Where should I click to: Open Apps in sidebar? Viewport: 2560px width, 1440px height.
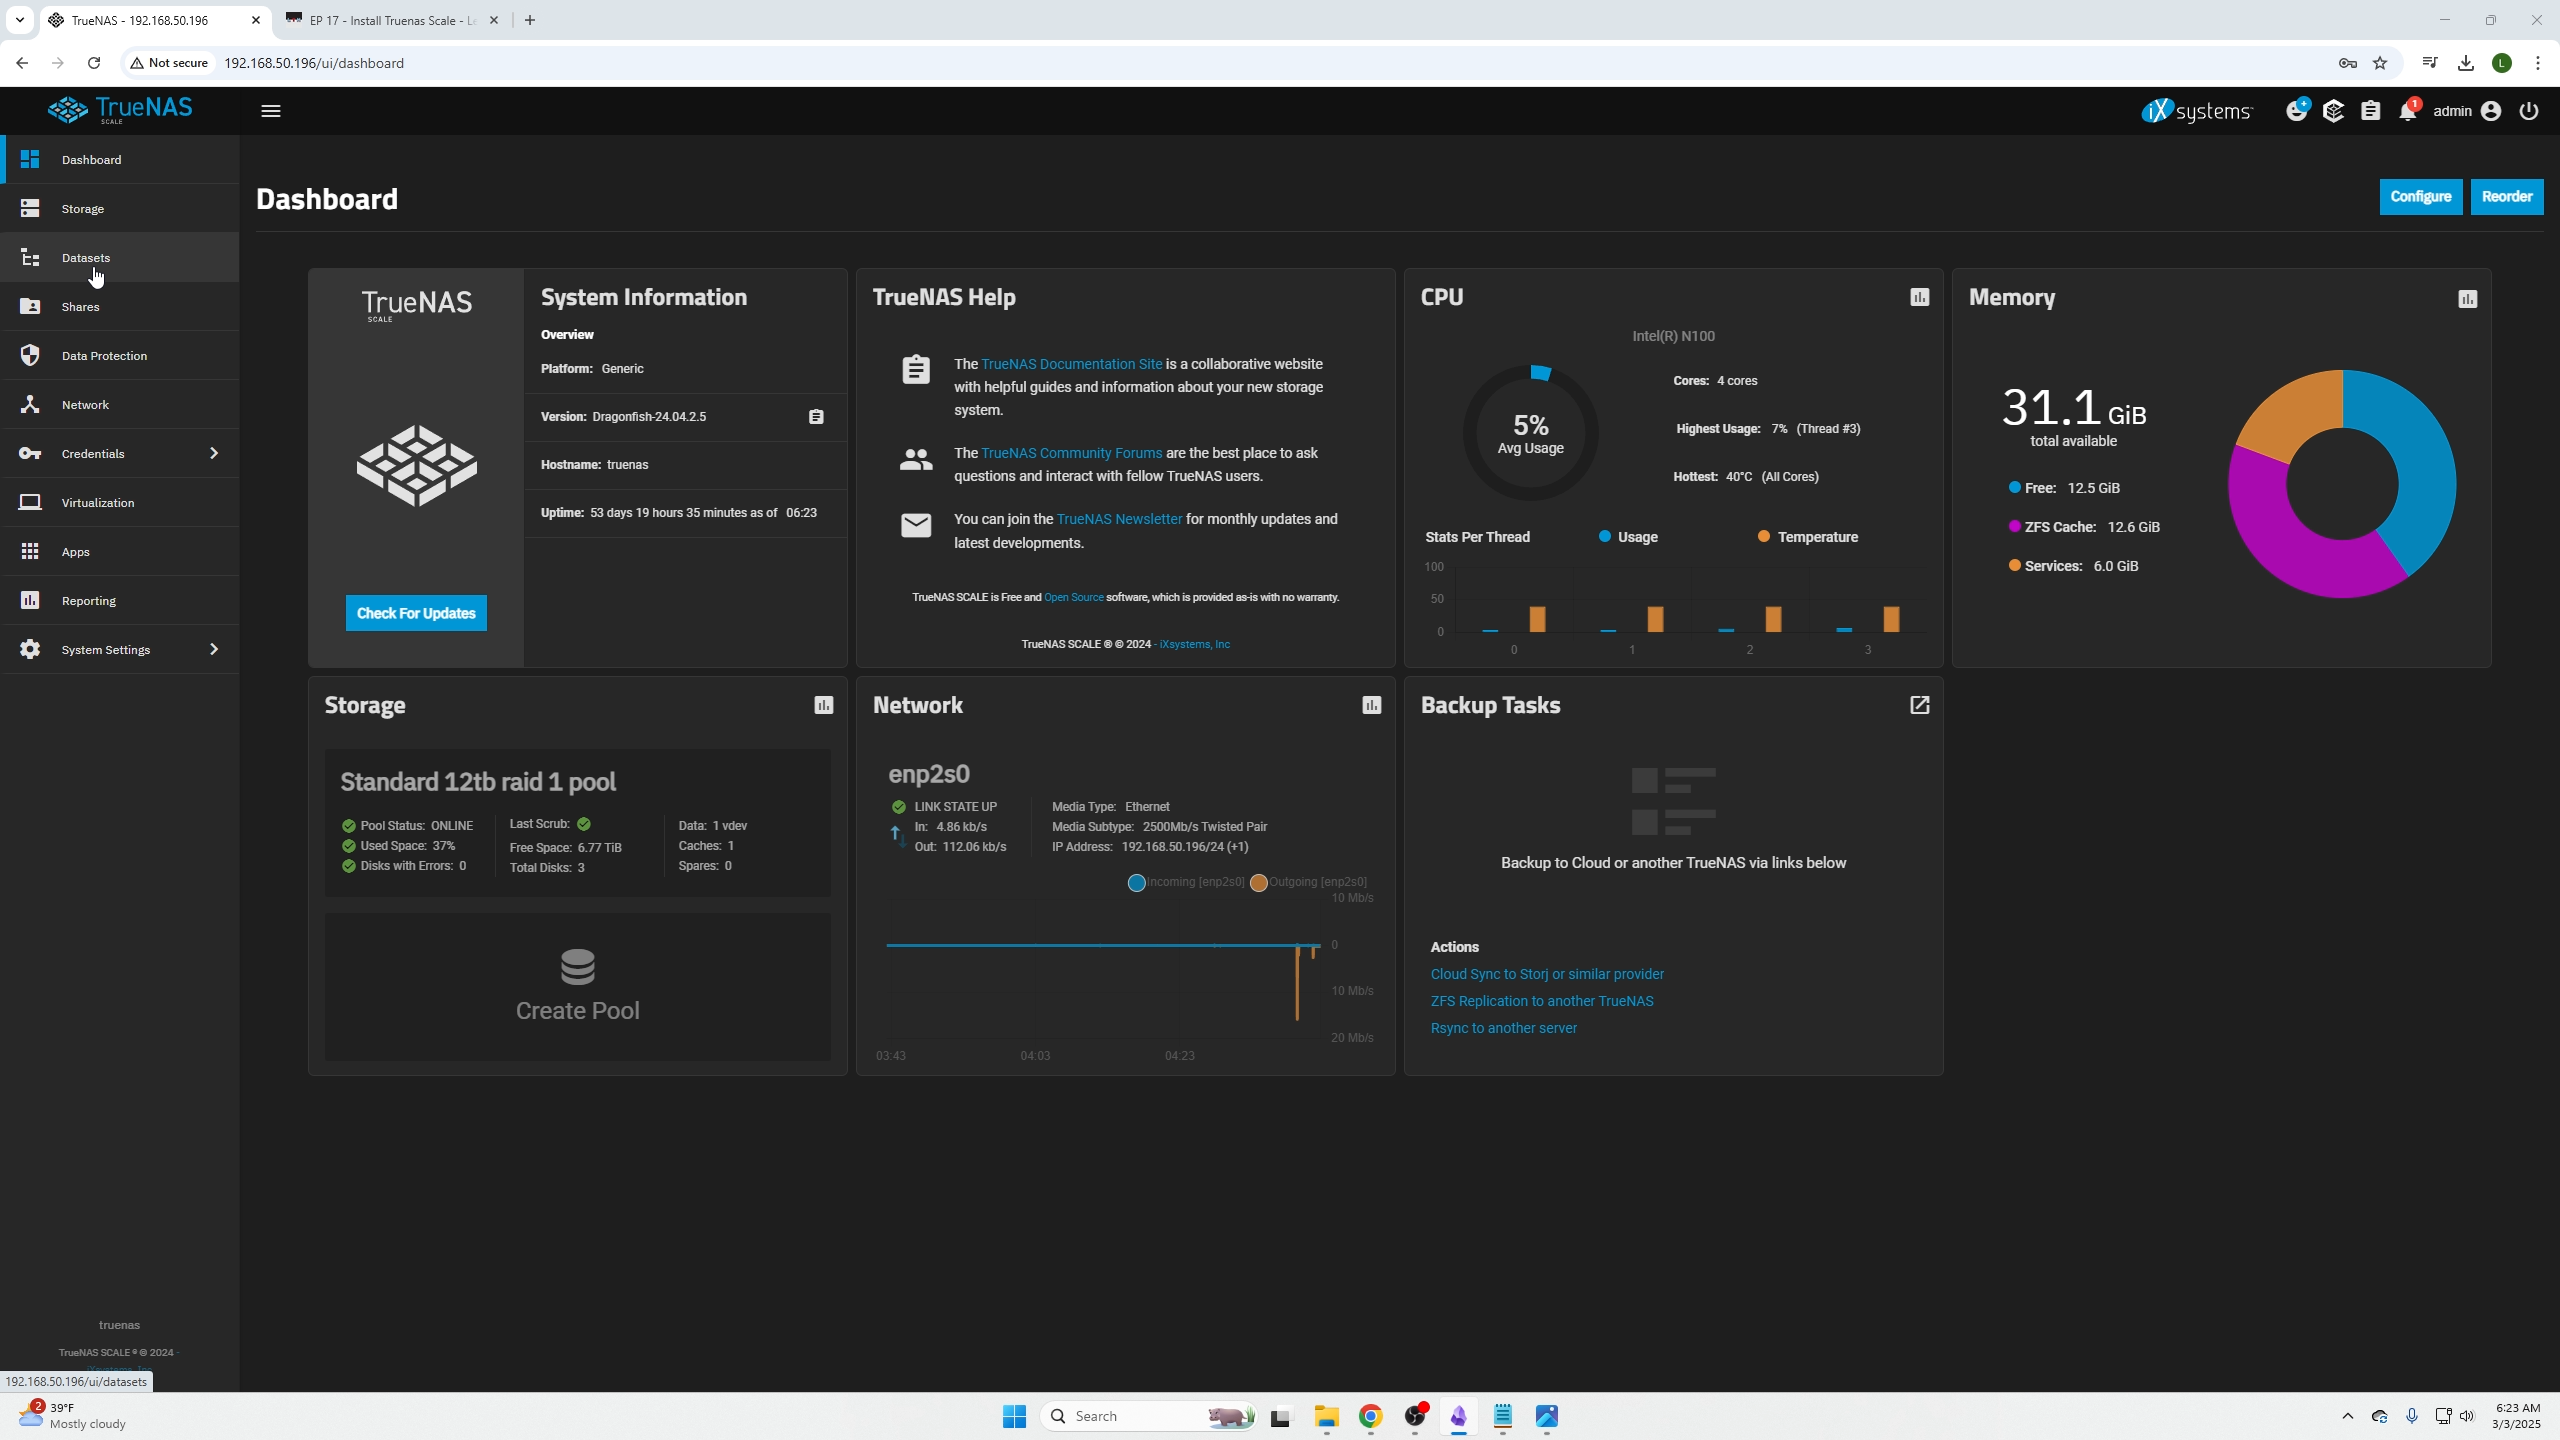120,551
